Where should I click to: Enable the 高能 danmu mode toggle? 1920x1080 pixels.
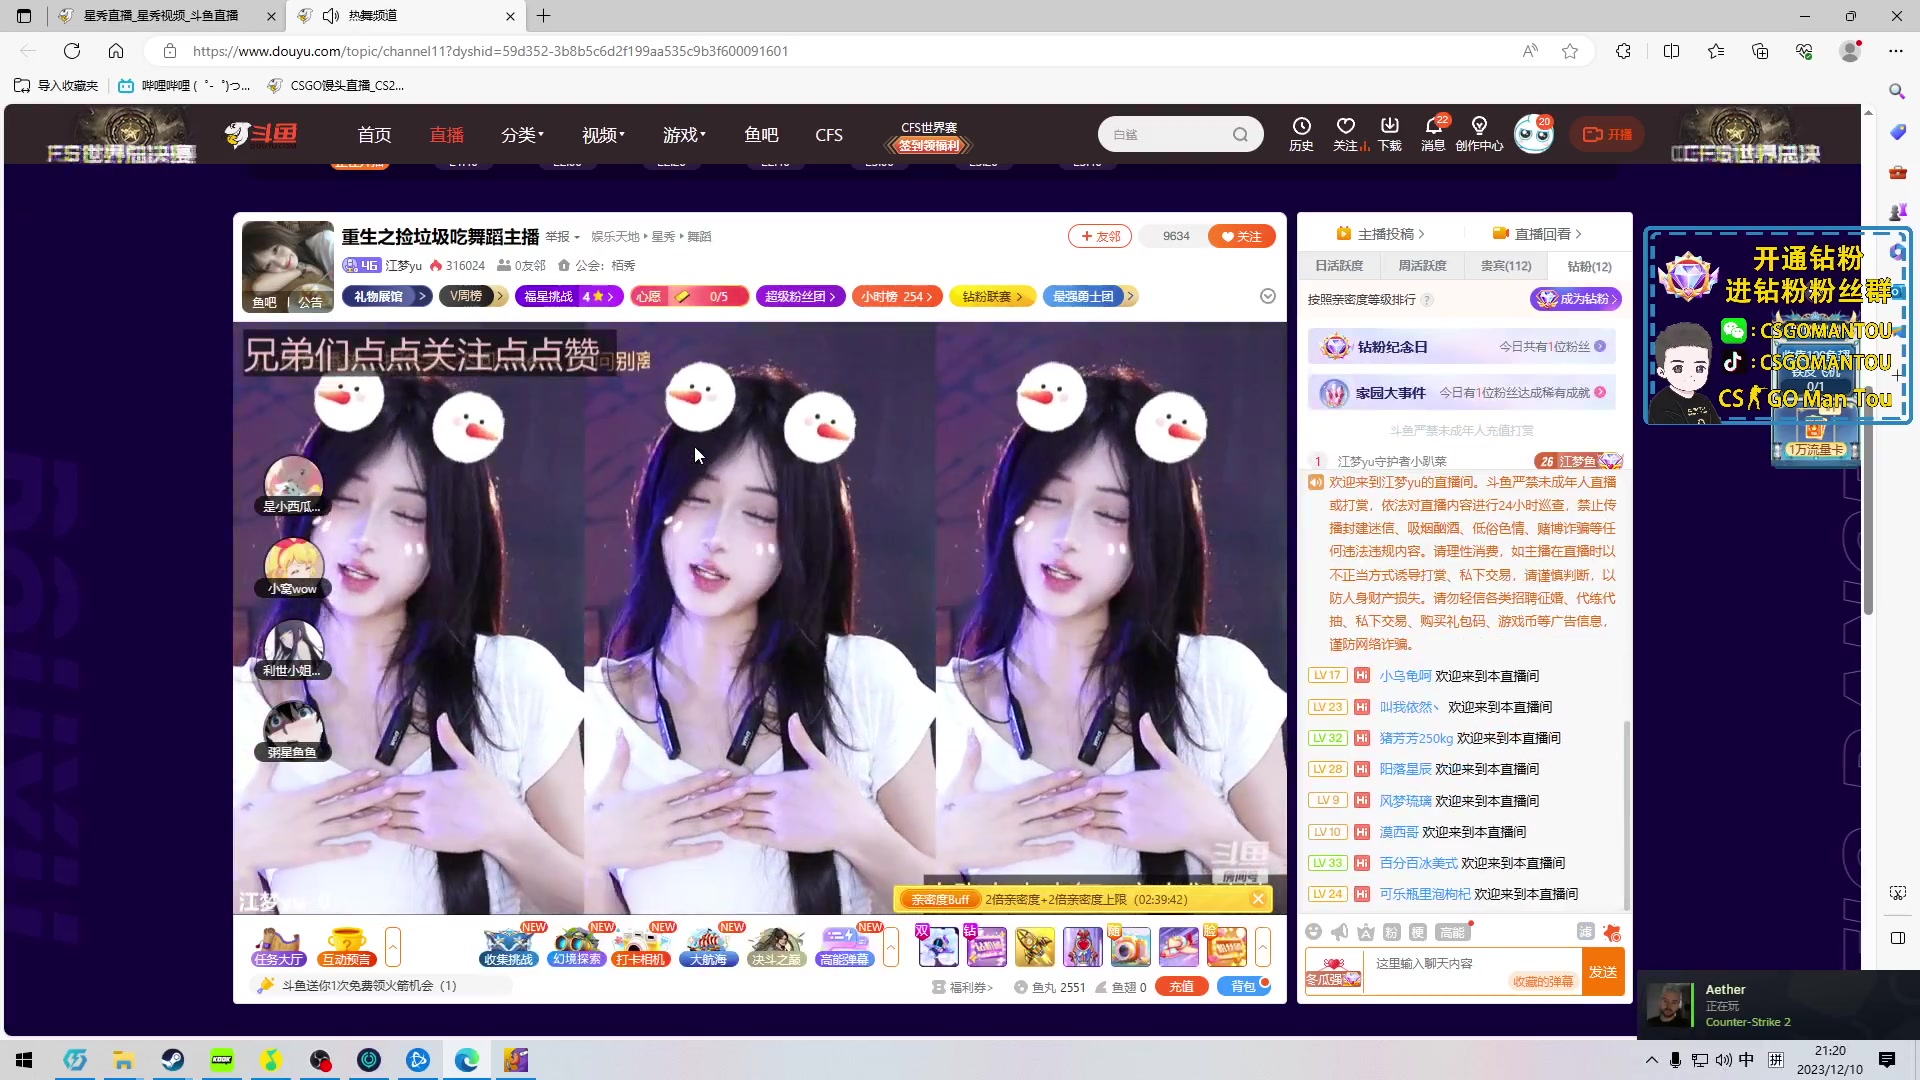[x=1454, y=931]
